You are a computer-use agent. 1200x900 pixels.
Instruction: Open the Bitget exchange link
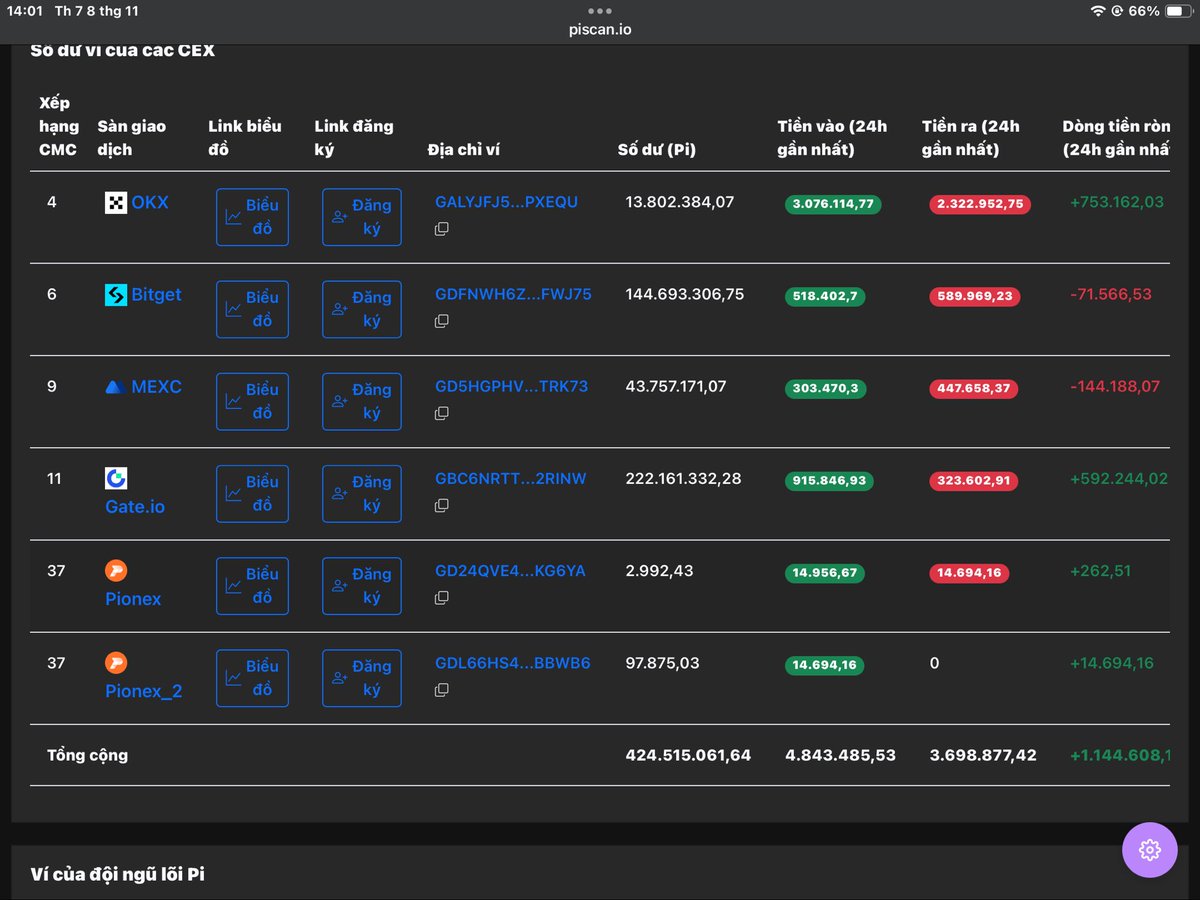tap(157, 295)
